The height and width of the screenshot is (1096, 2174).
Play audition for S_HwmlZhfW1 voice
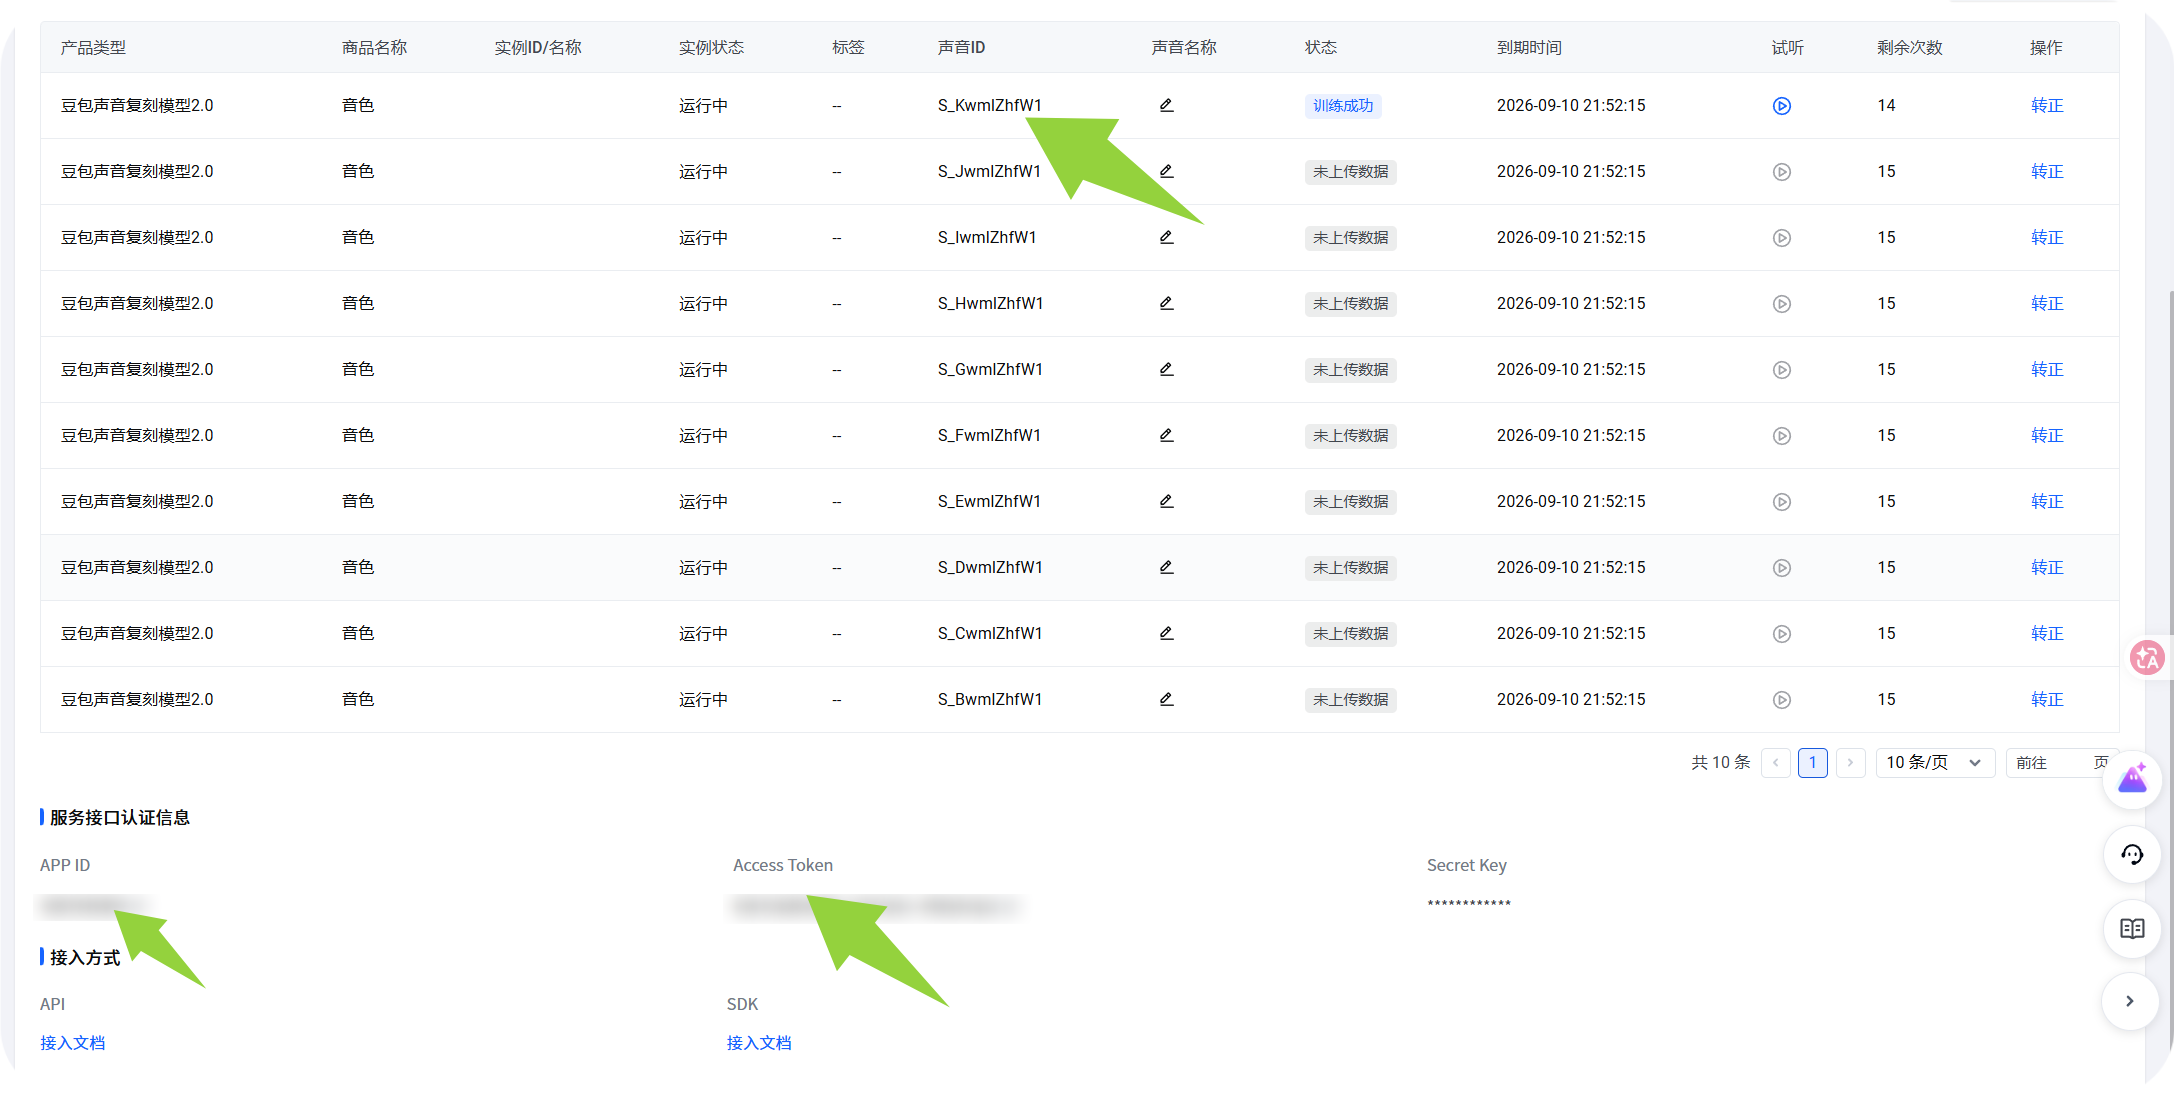point(1782,304)
